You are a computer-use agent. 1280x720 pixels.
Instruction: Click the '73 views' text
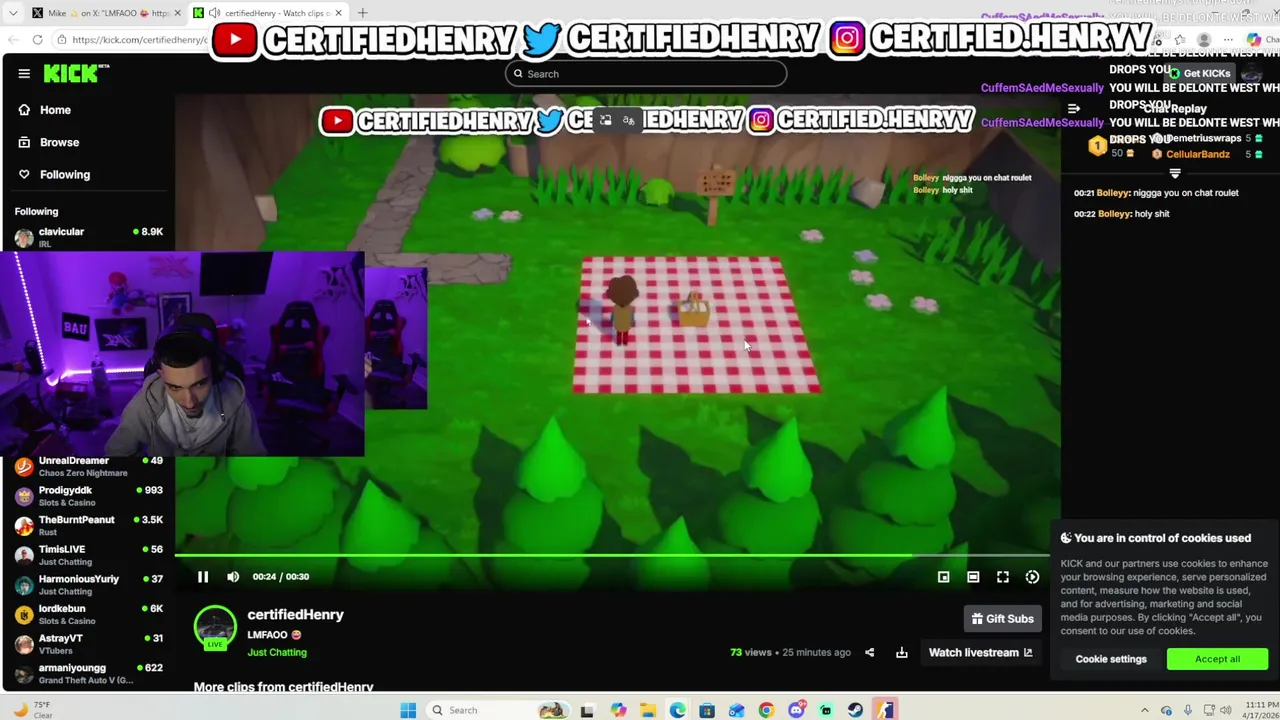pyautogui.click(x=750, y=652)
